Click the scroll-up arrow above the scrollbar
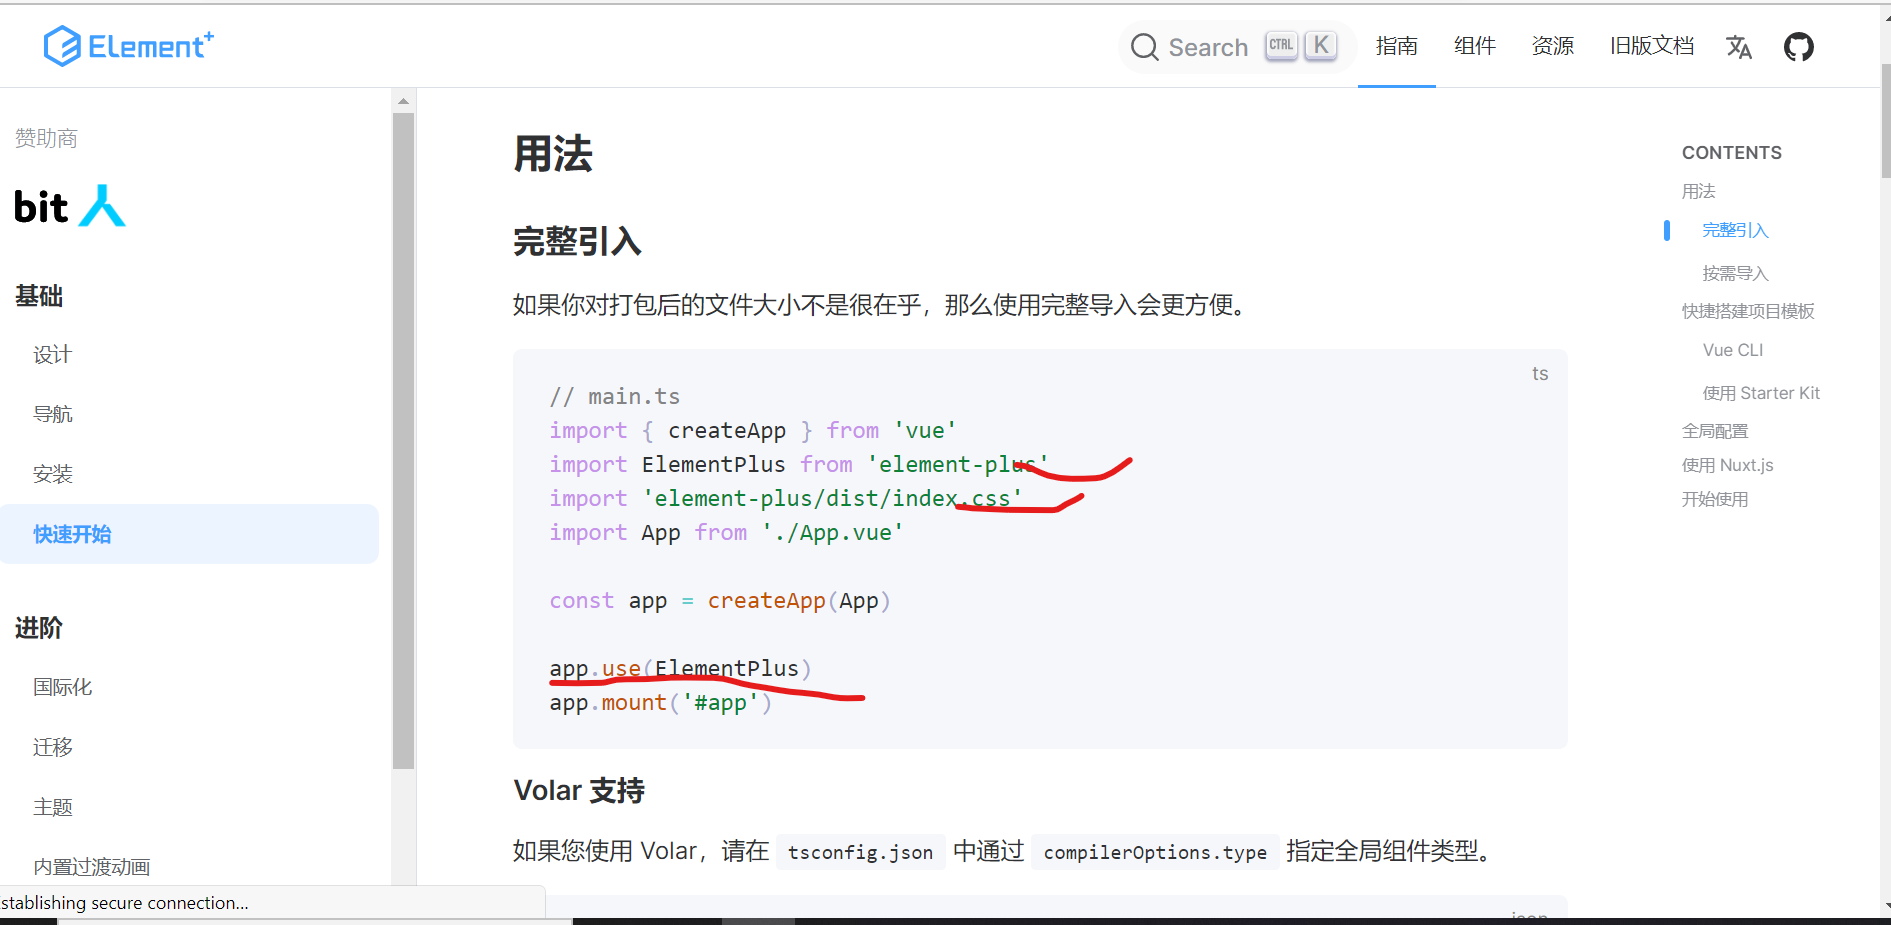Viewport: 1891px width, 925px height. (403, 99)
